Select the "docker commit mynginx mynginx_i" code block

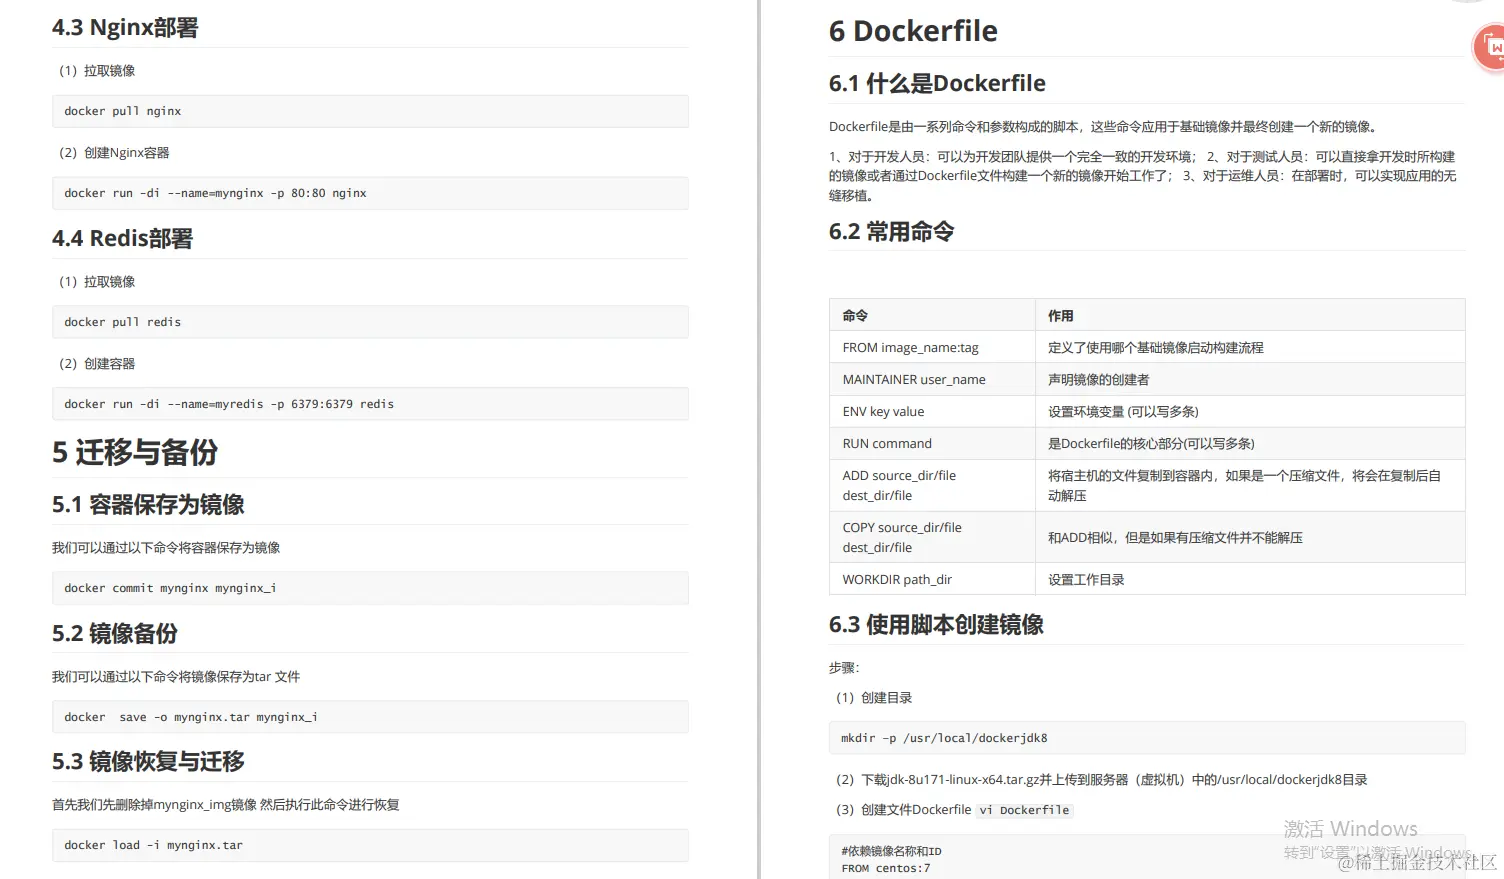370,588
